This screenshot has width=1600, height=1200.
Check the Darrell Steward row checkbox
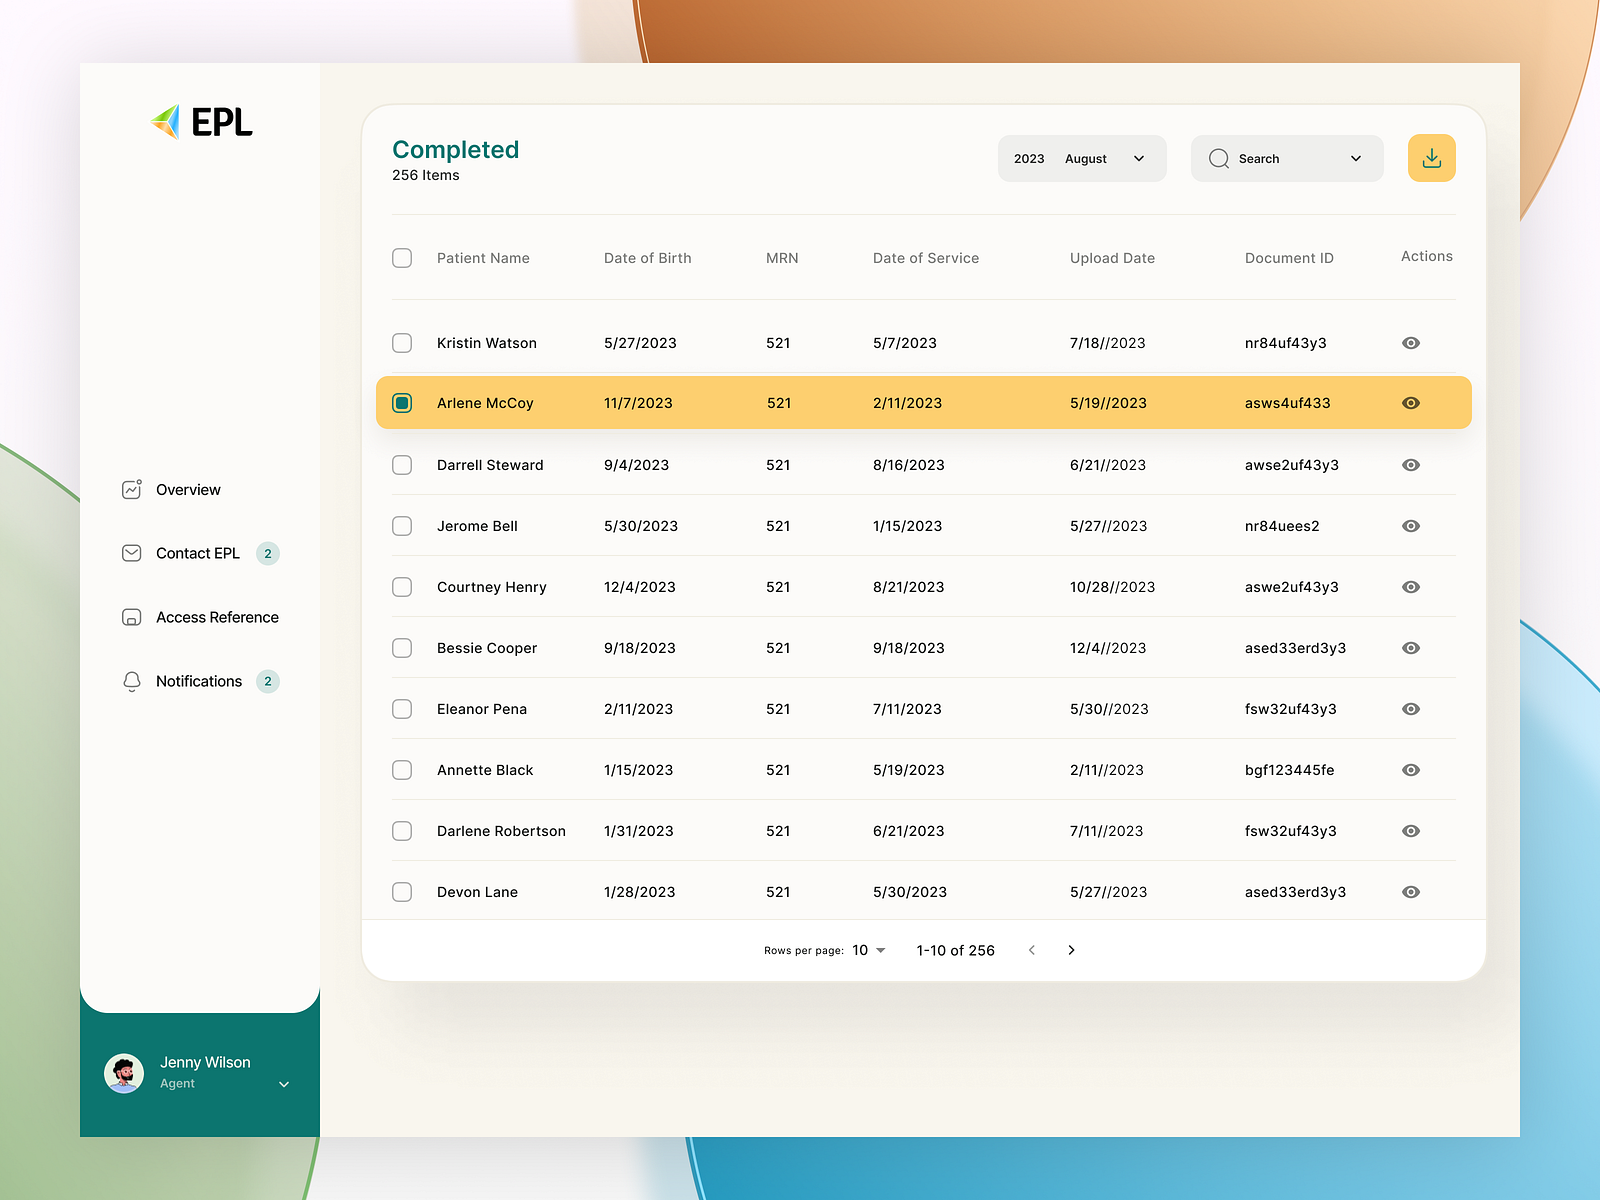[402, 465]
